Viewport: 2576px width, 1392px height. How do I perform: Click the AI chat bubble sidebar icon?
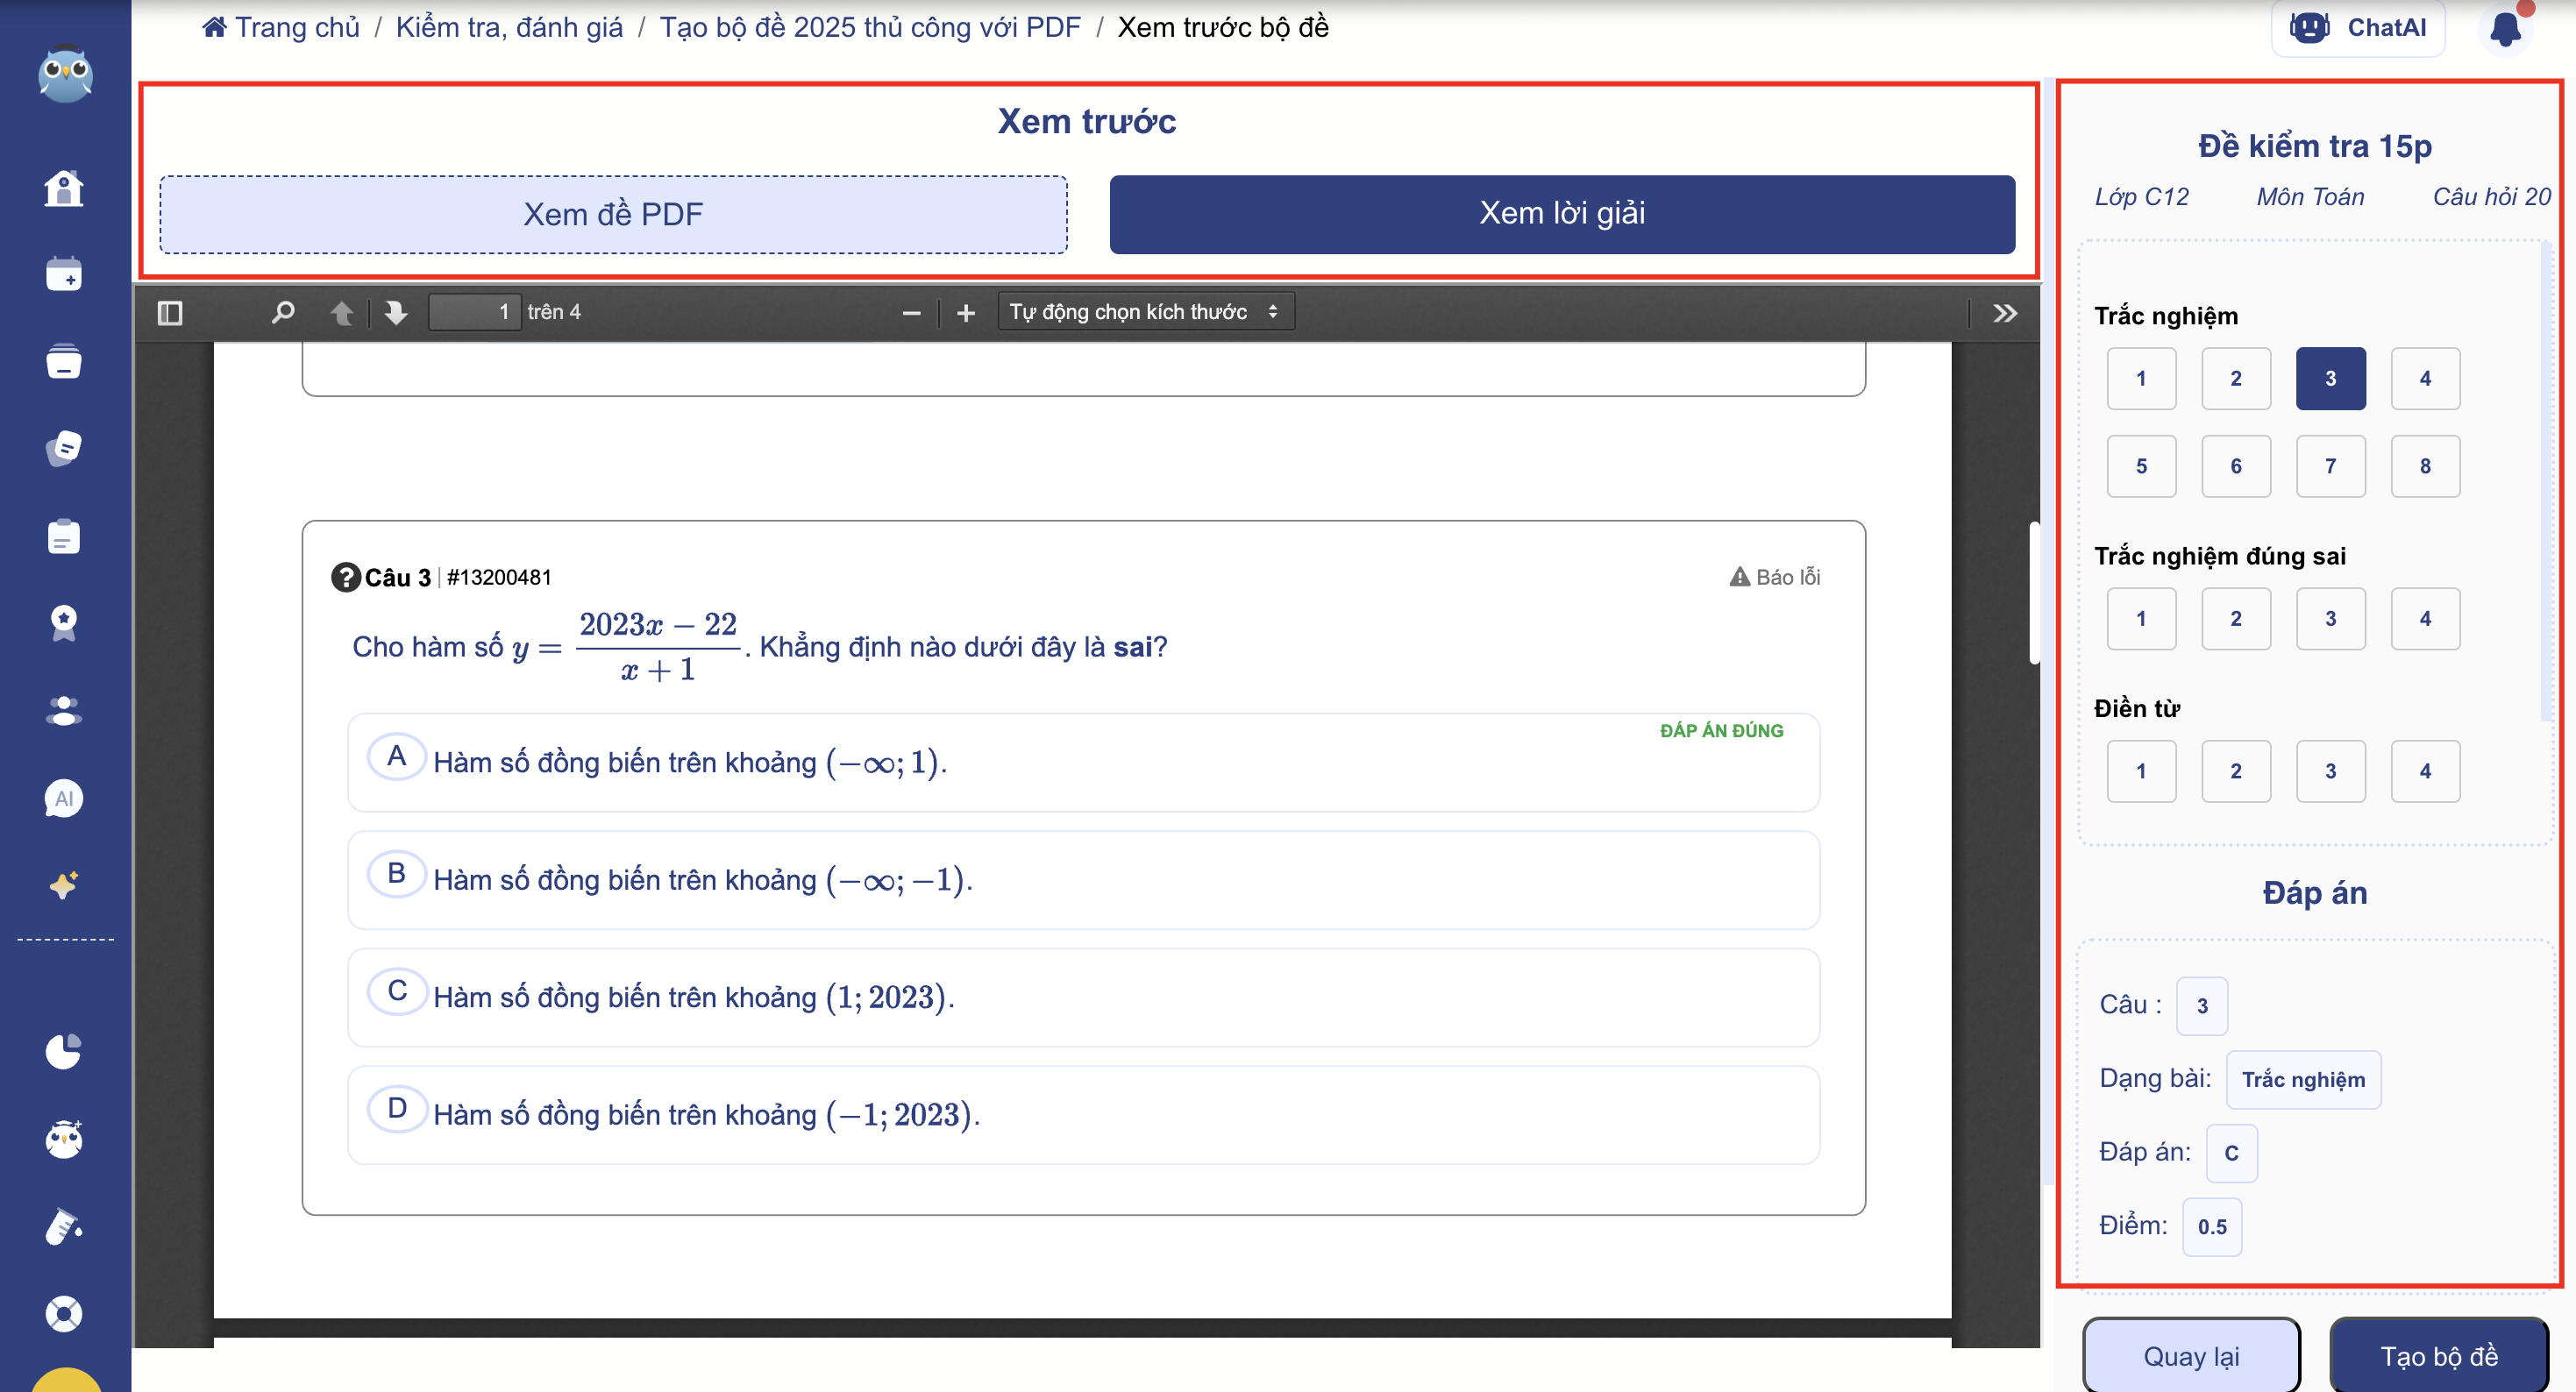pos(64,798)
